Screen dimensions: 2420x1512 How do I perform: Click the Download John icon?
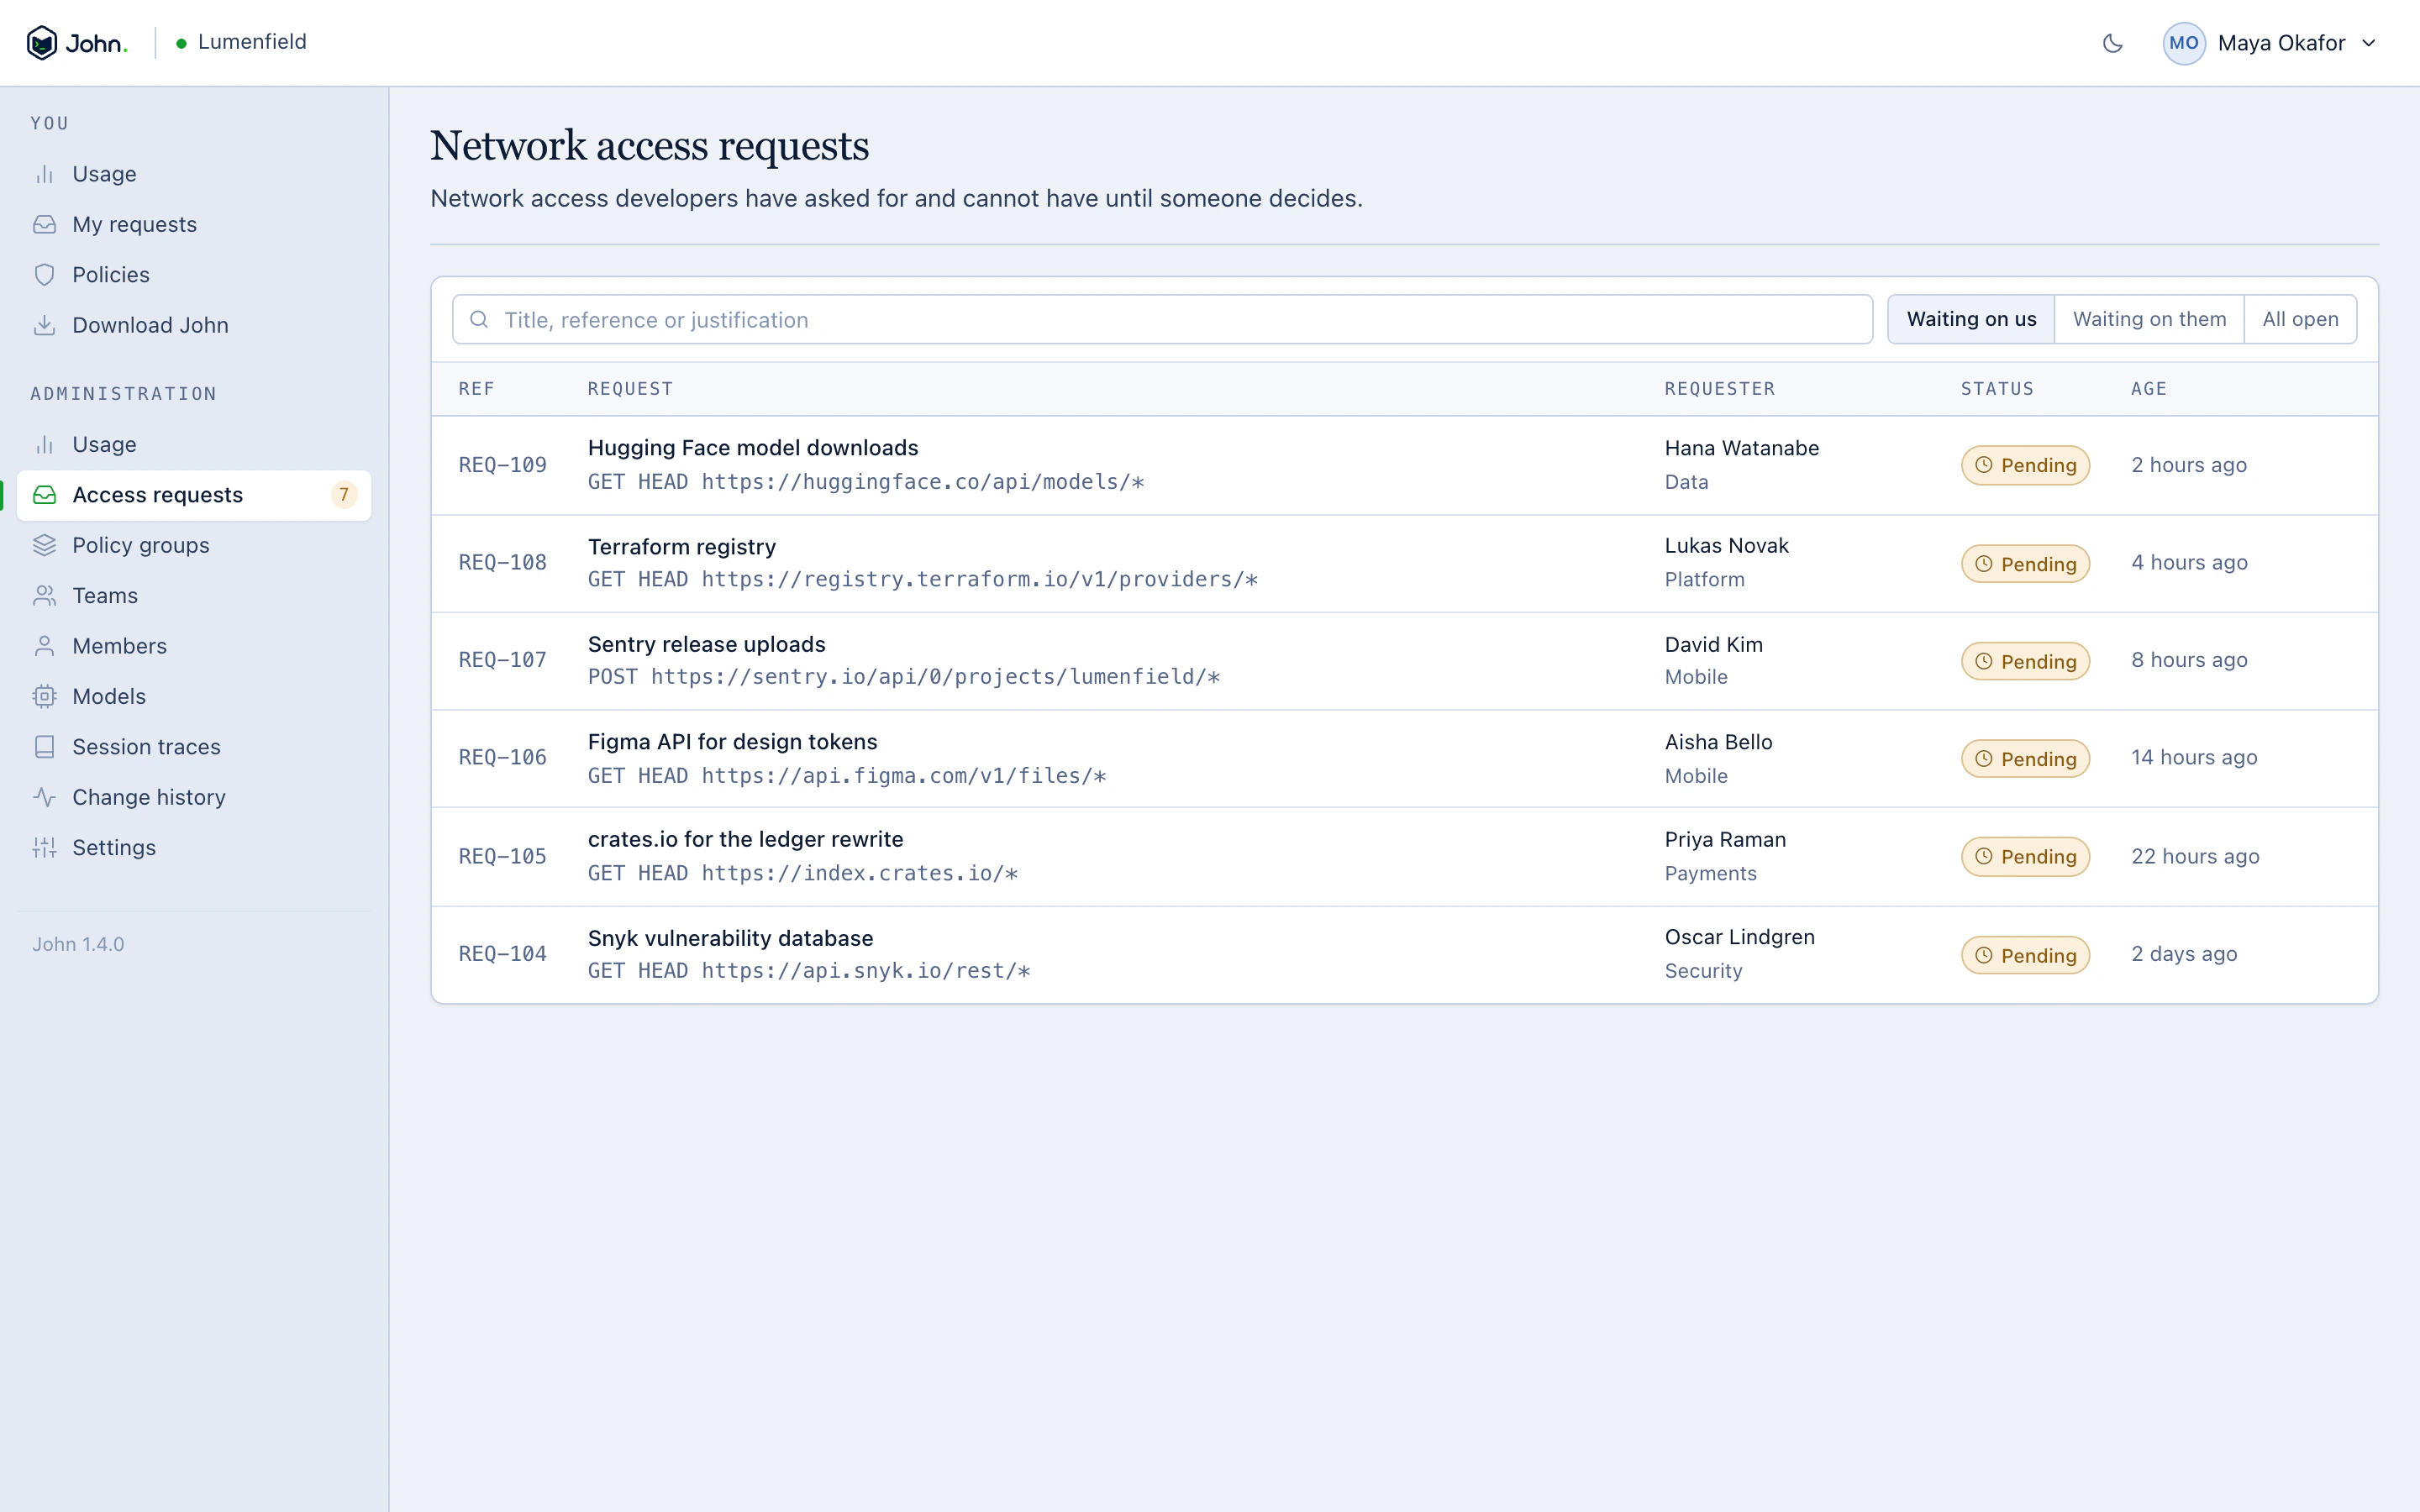44,325
